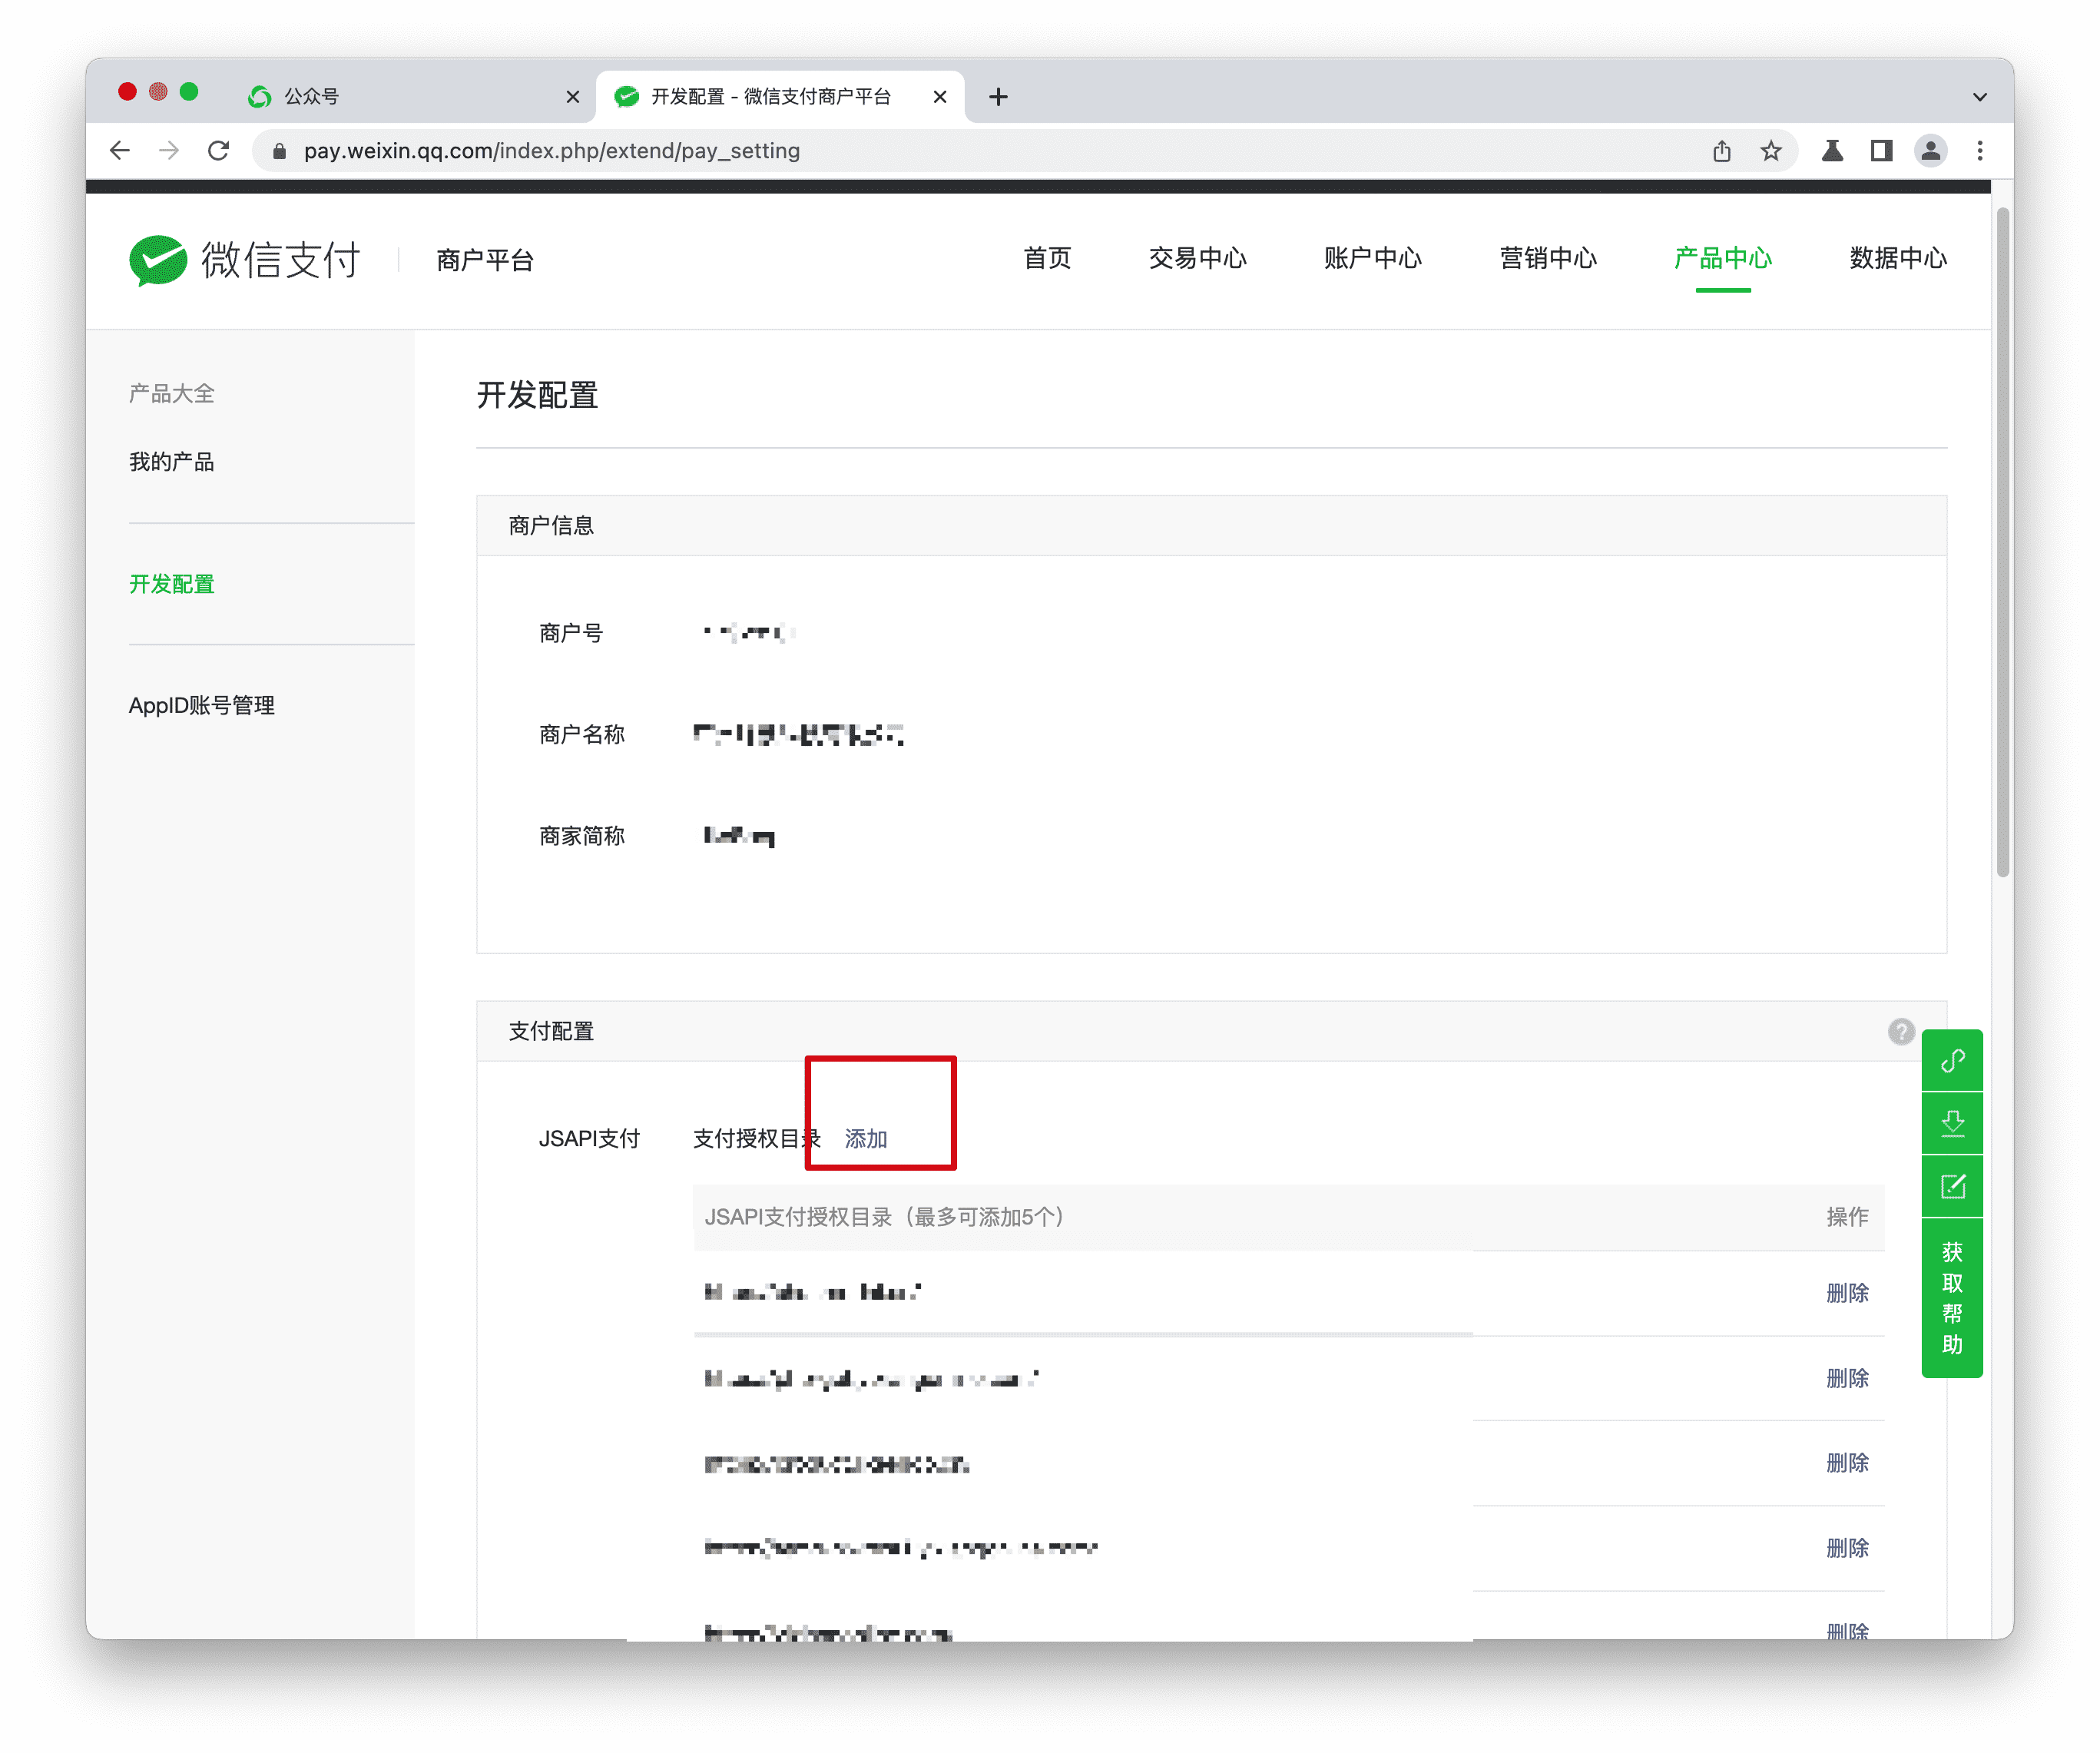Click 添加 to add a payment authorization directory

pos(864,1138)
